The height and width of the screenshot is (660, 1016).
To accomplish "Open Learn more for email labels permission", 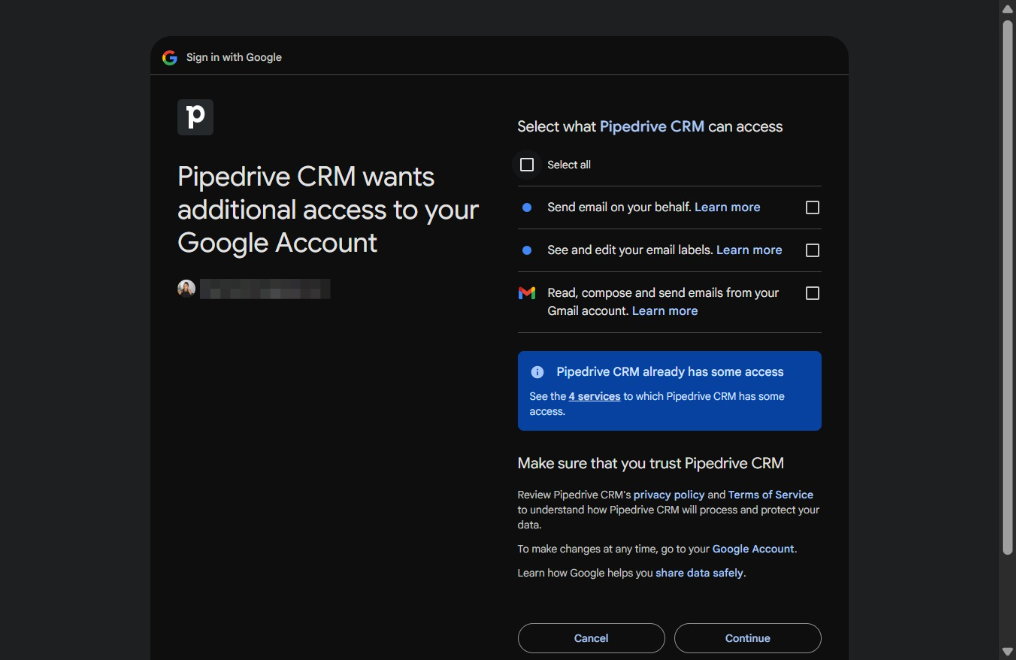I will [x=749, y=250].
